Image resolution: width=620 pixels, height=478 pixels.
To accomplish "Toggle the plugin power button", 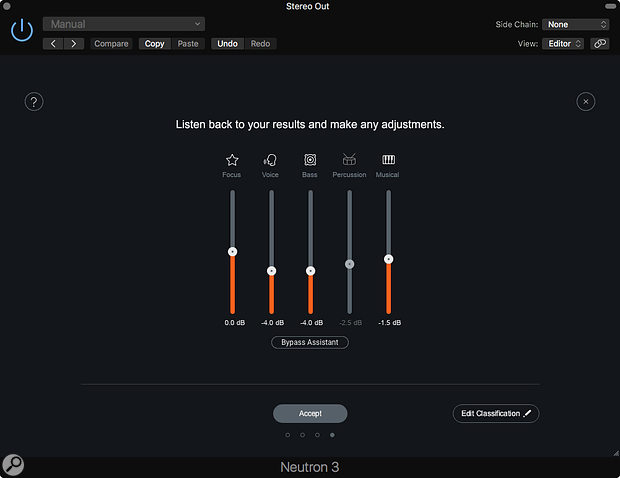I will (x=22, y=30).
